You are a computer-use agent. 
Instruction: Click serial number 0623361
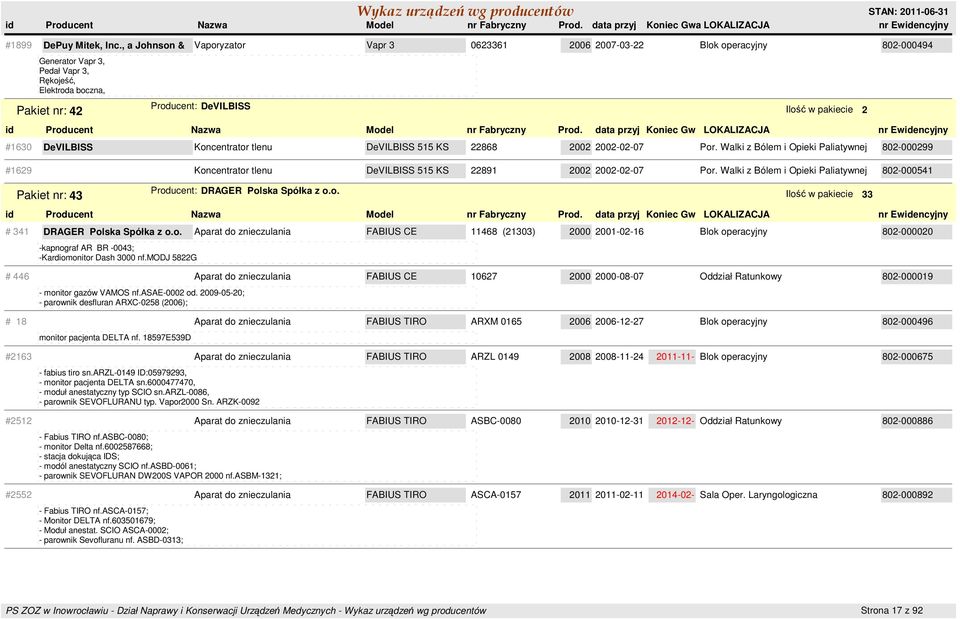click(x=489, y=45)
